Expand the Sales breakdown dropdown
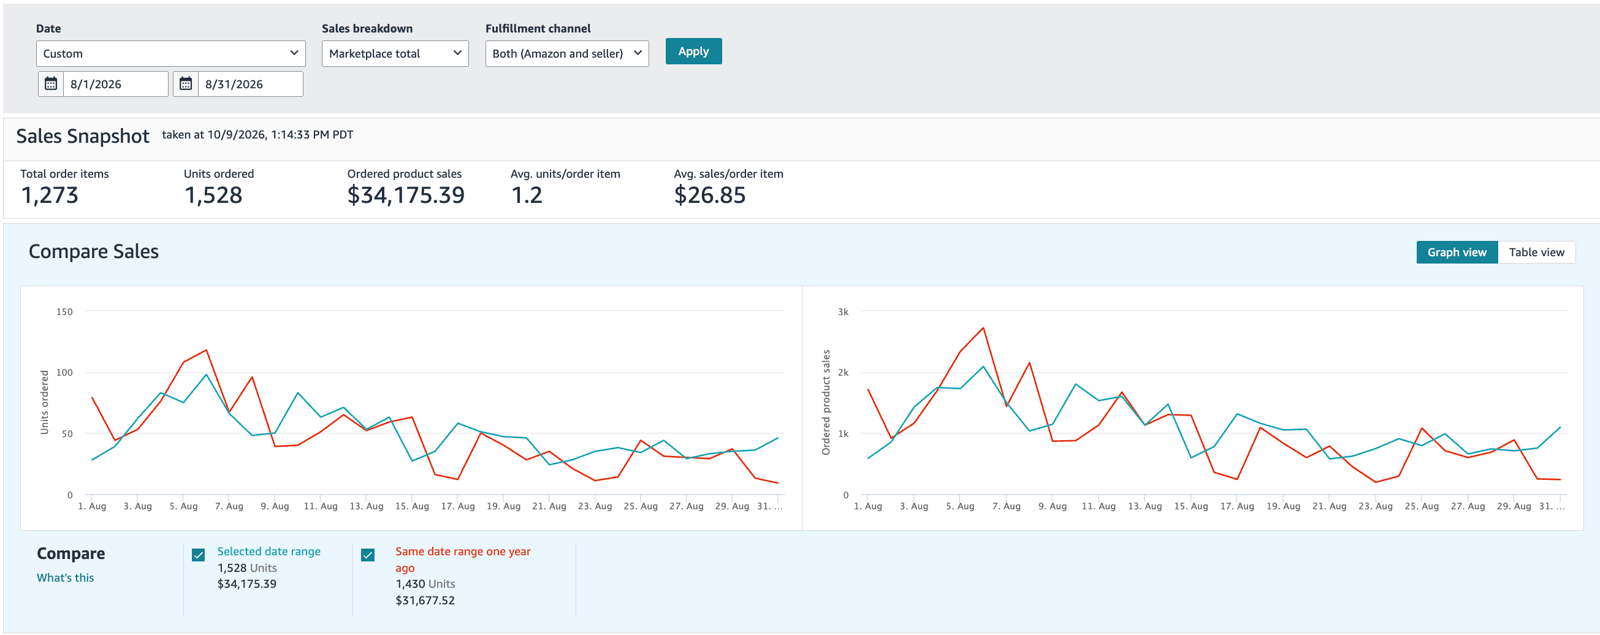 coord(395,53)
